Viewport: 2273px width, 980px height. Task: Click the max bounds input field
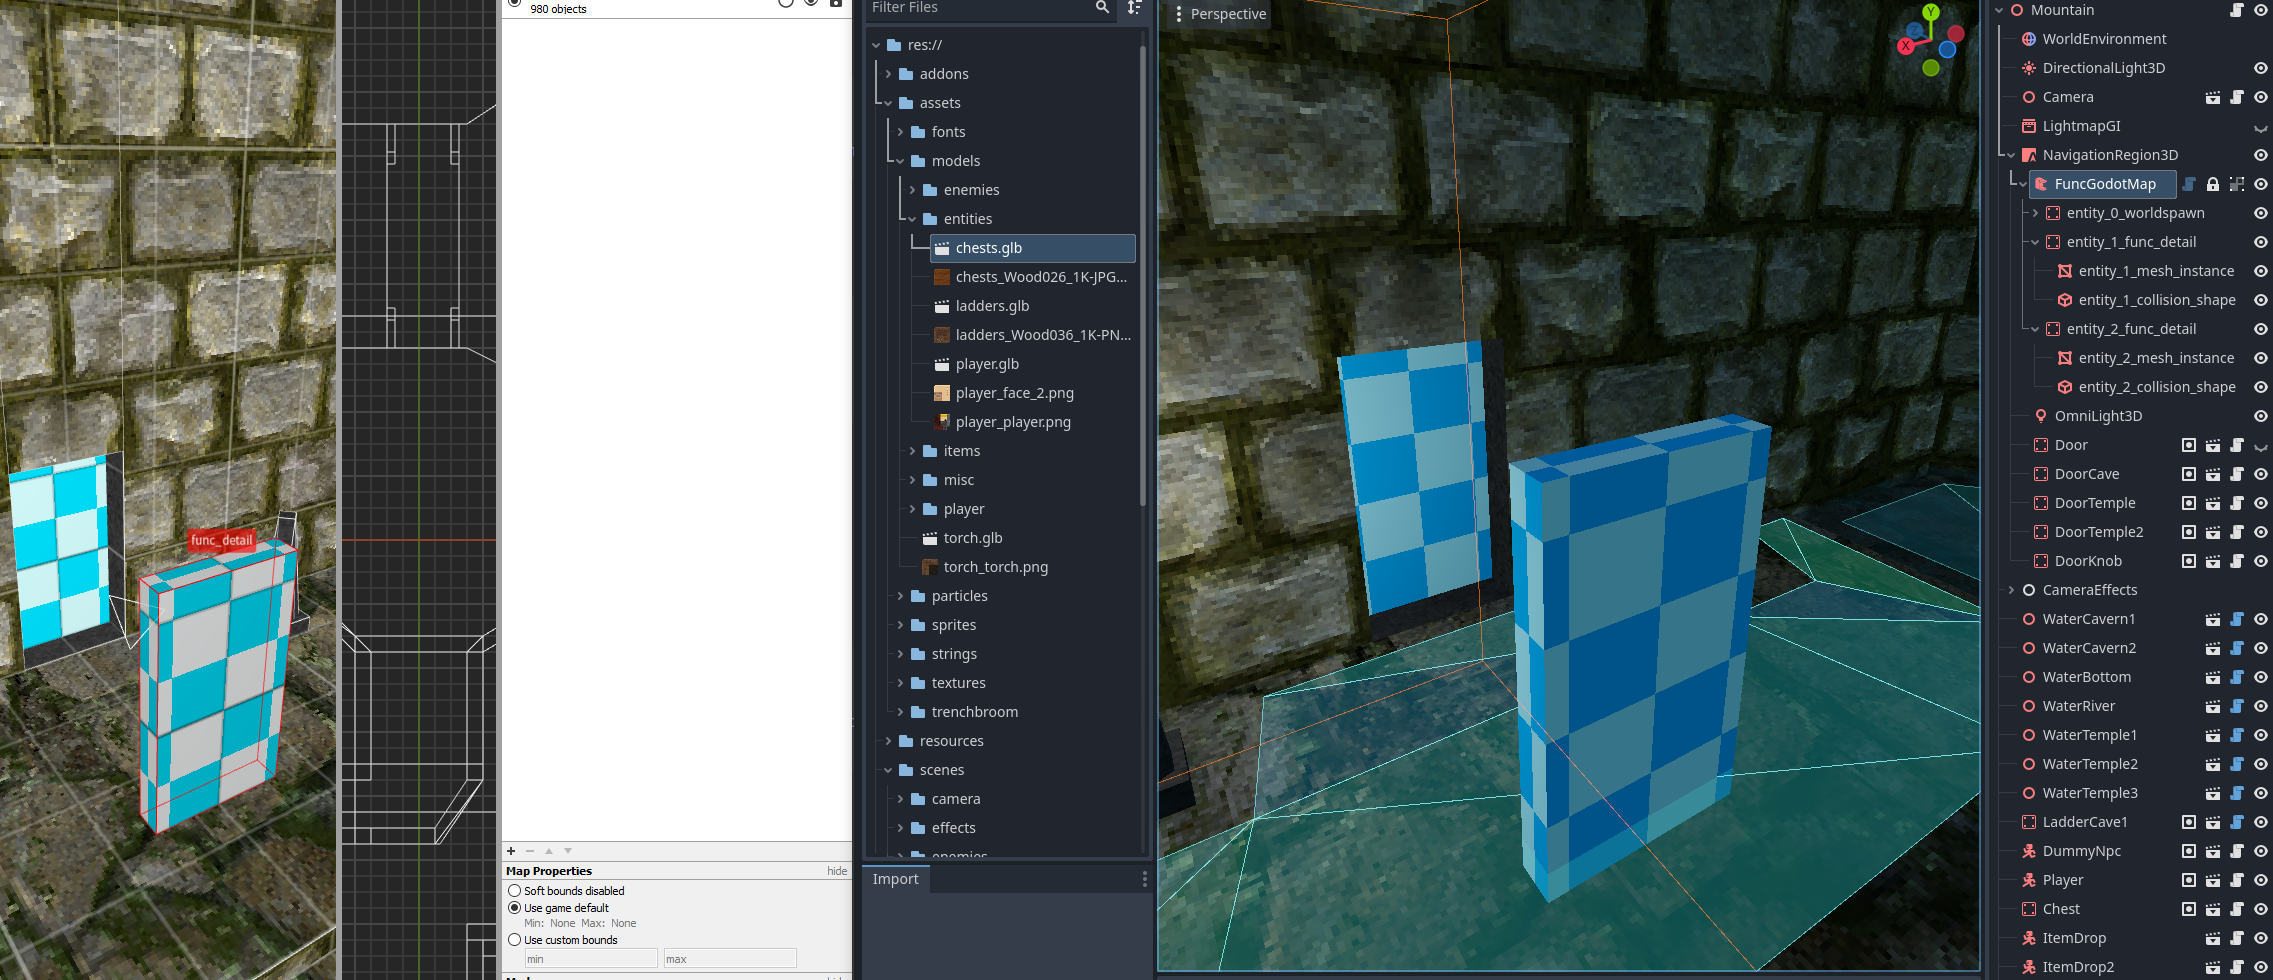tap(730, 958)
